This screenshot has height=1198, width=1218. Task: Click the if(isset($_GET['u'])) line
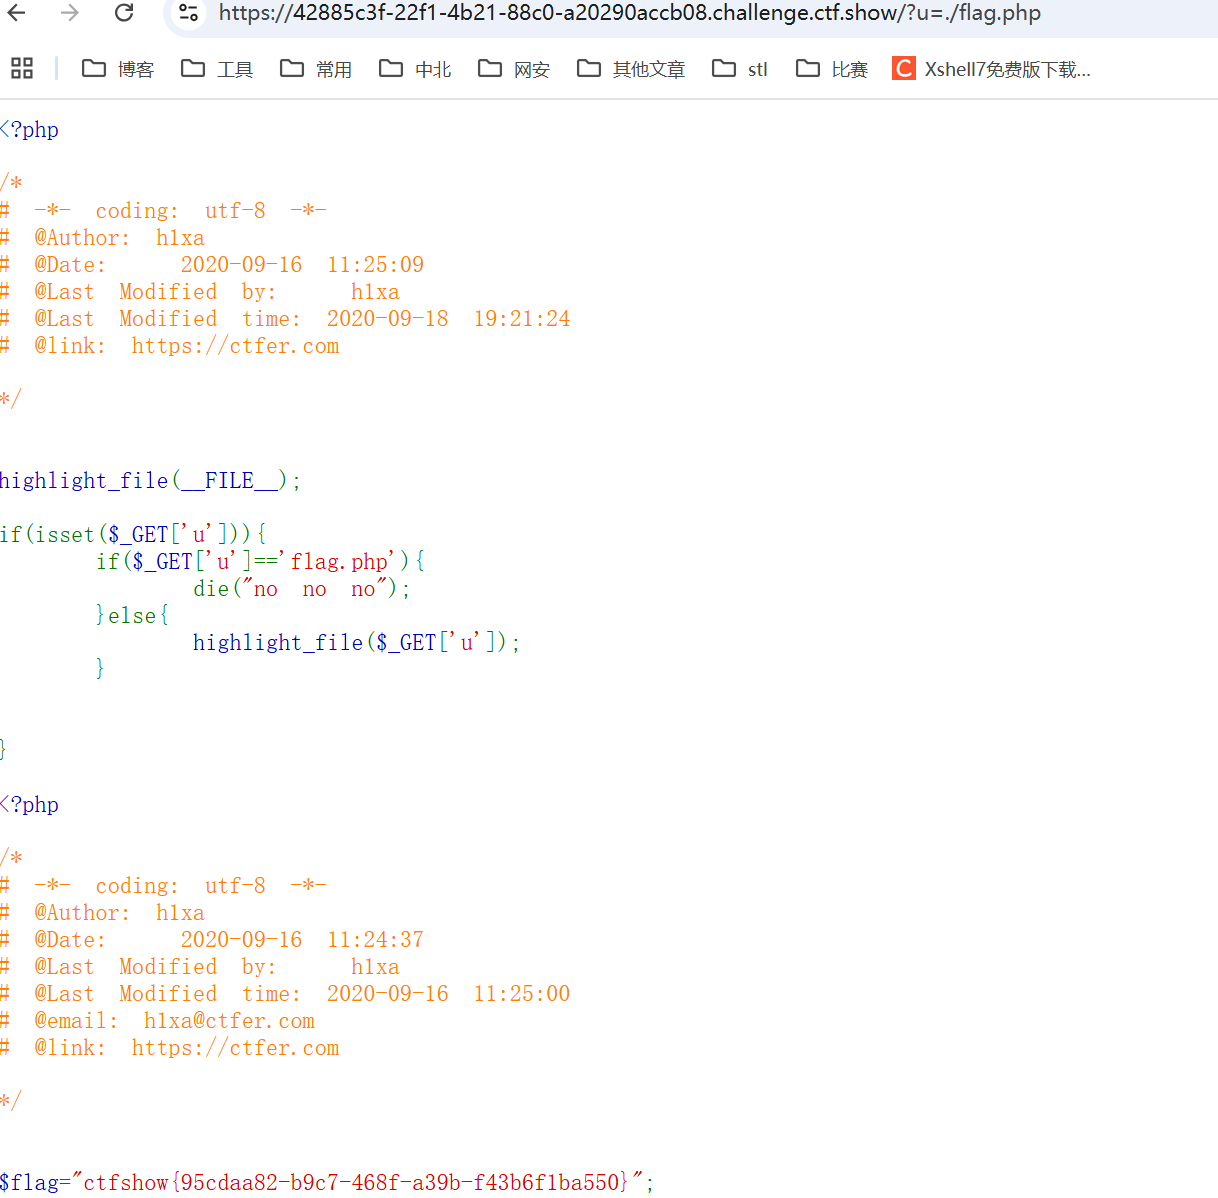coord(133,534)
